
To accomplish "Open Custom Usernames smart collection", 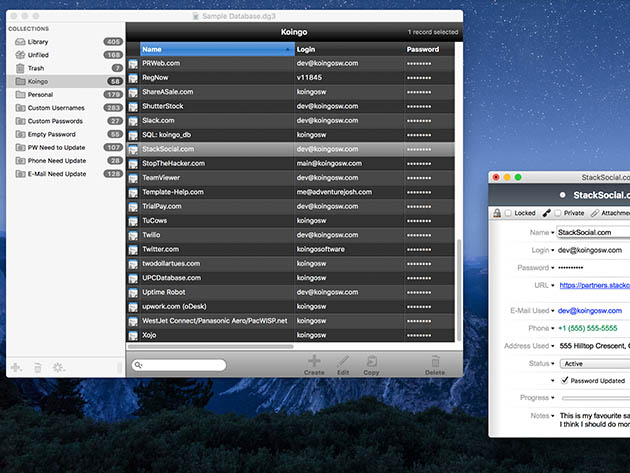I will pos(64,108).
